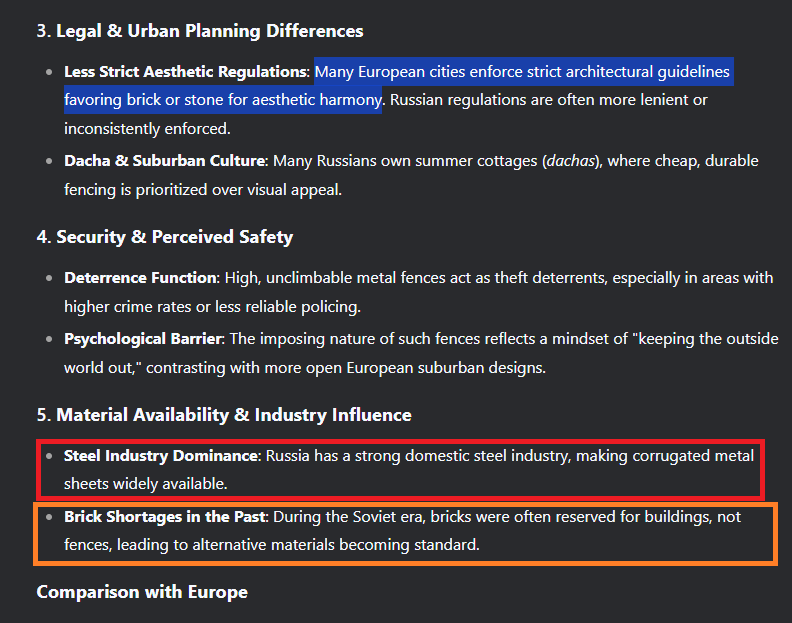Click the heading '3. Legal & Urban Planning Differences'
The image size is (792, 623).
click(x=200, y=31)
